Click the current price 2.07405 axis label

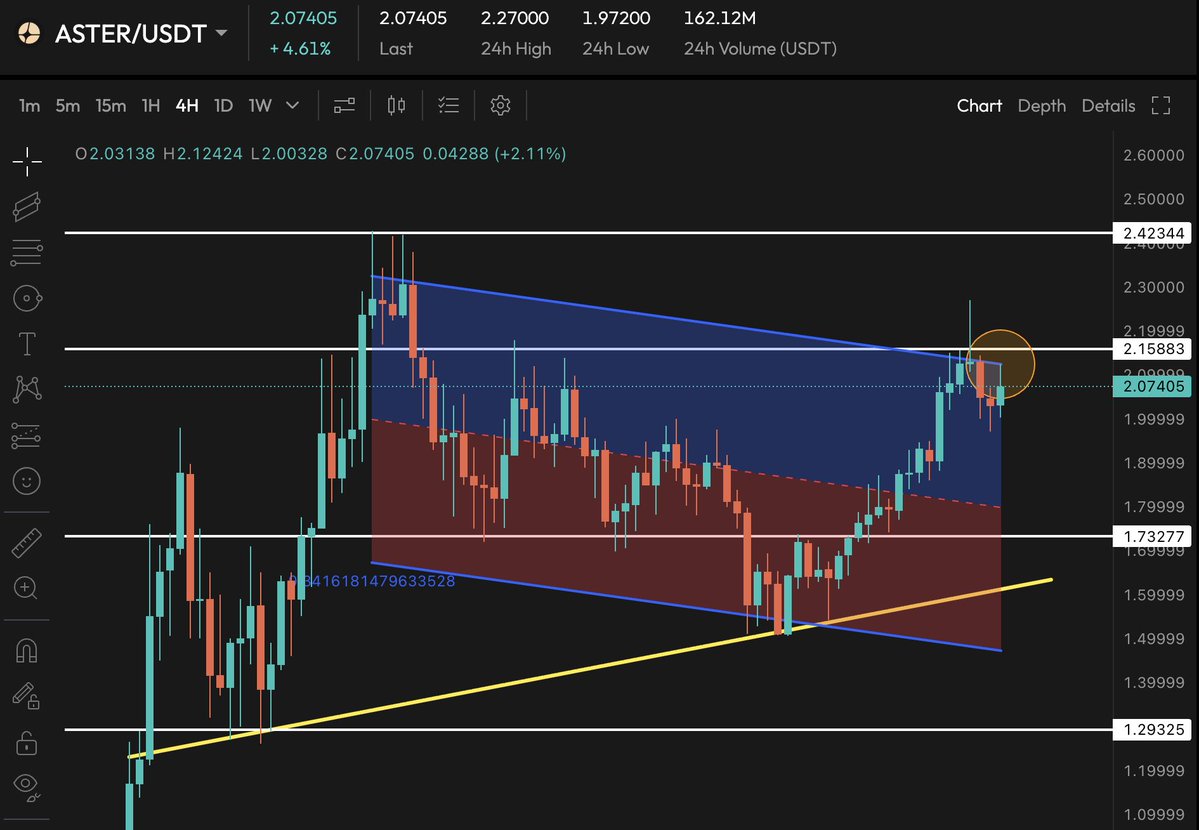(x=1152, y=386)
